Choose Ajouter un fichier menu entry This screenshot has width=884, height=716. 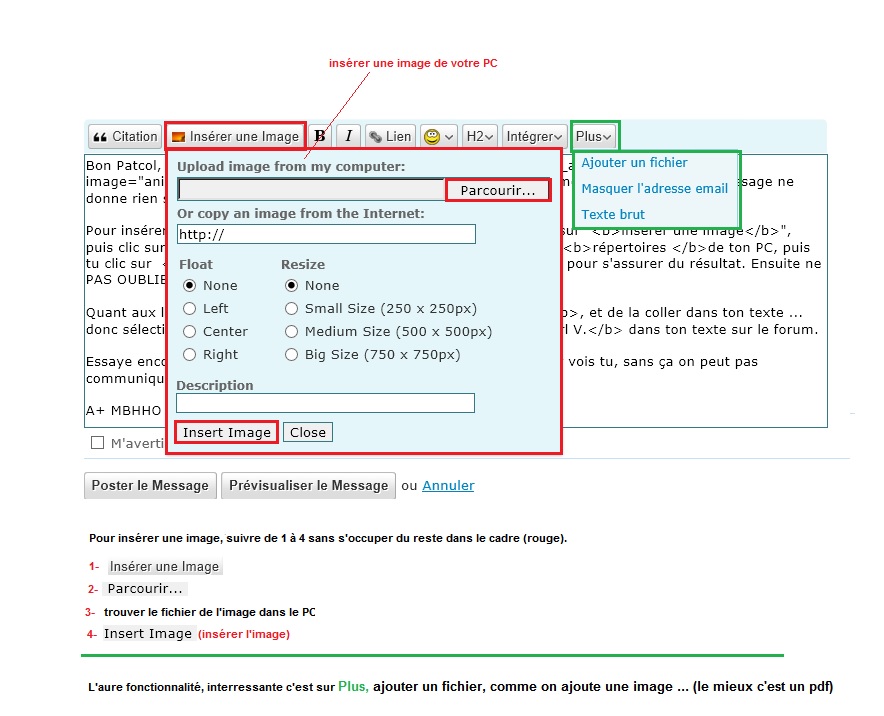click(x=634, y=163)
